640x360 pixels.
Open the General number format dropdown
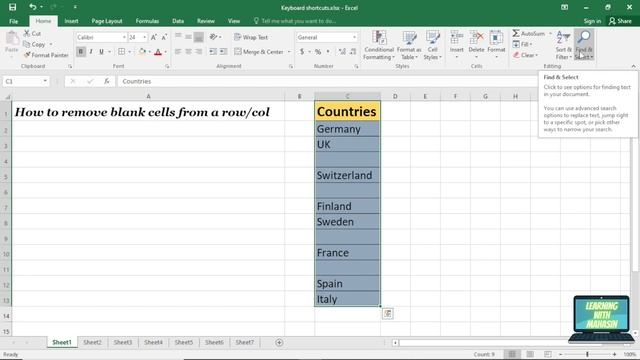354,38
